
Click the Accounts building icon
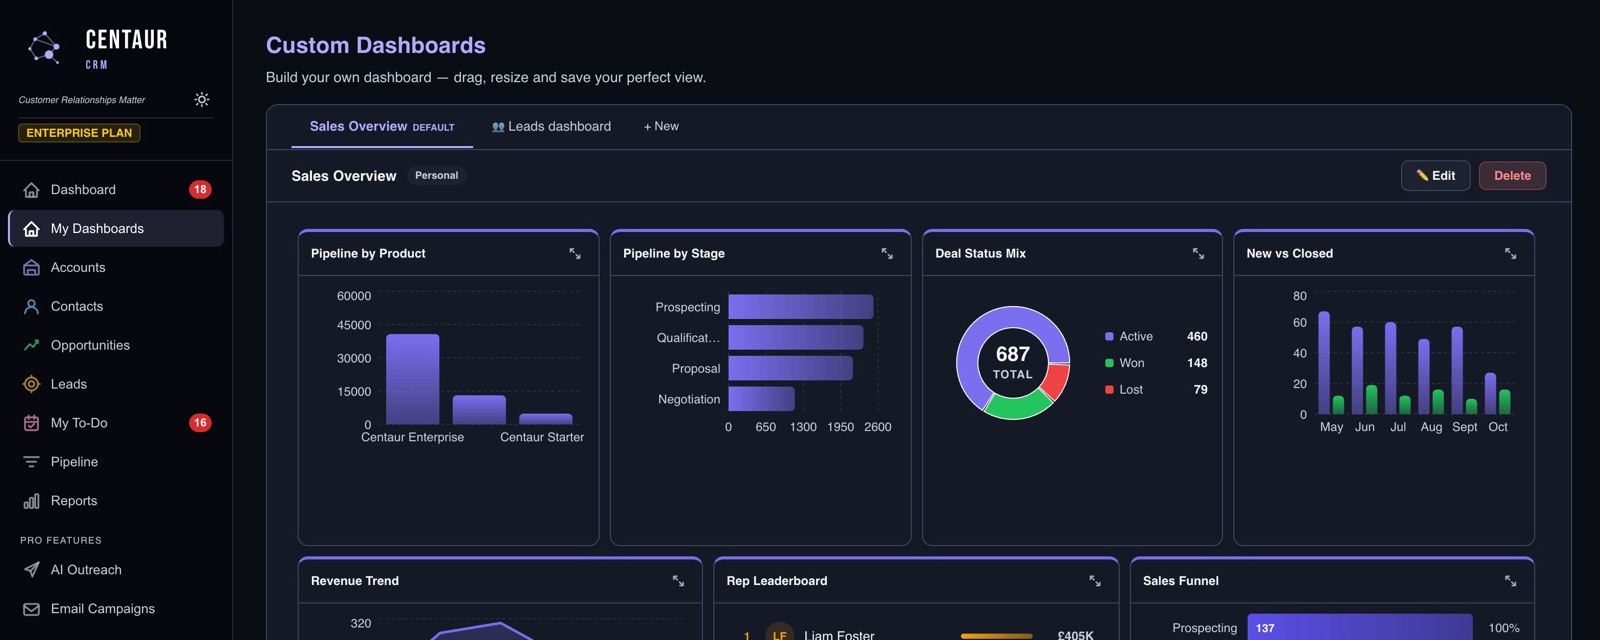point(31,268)
